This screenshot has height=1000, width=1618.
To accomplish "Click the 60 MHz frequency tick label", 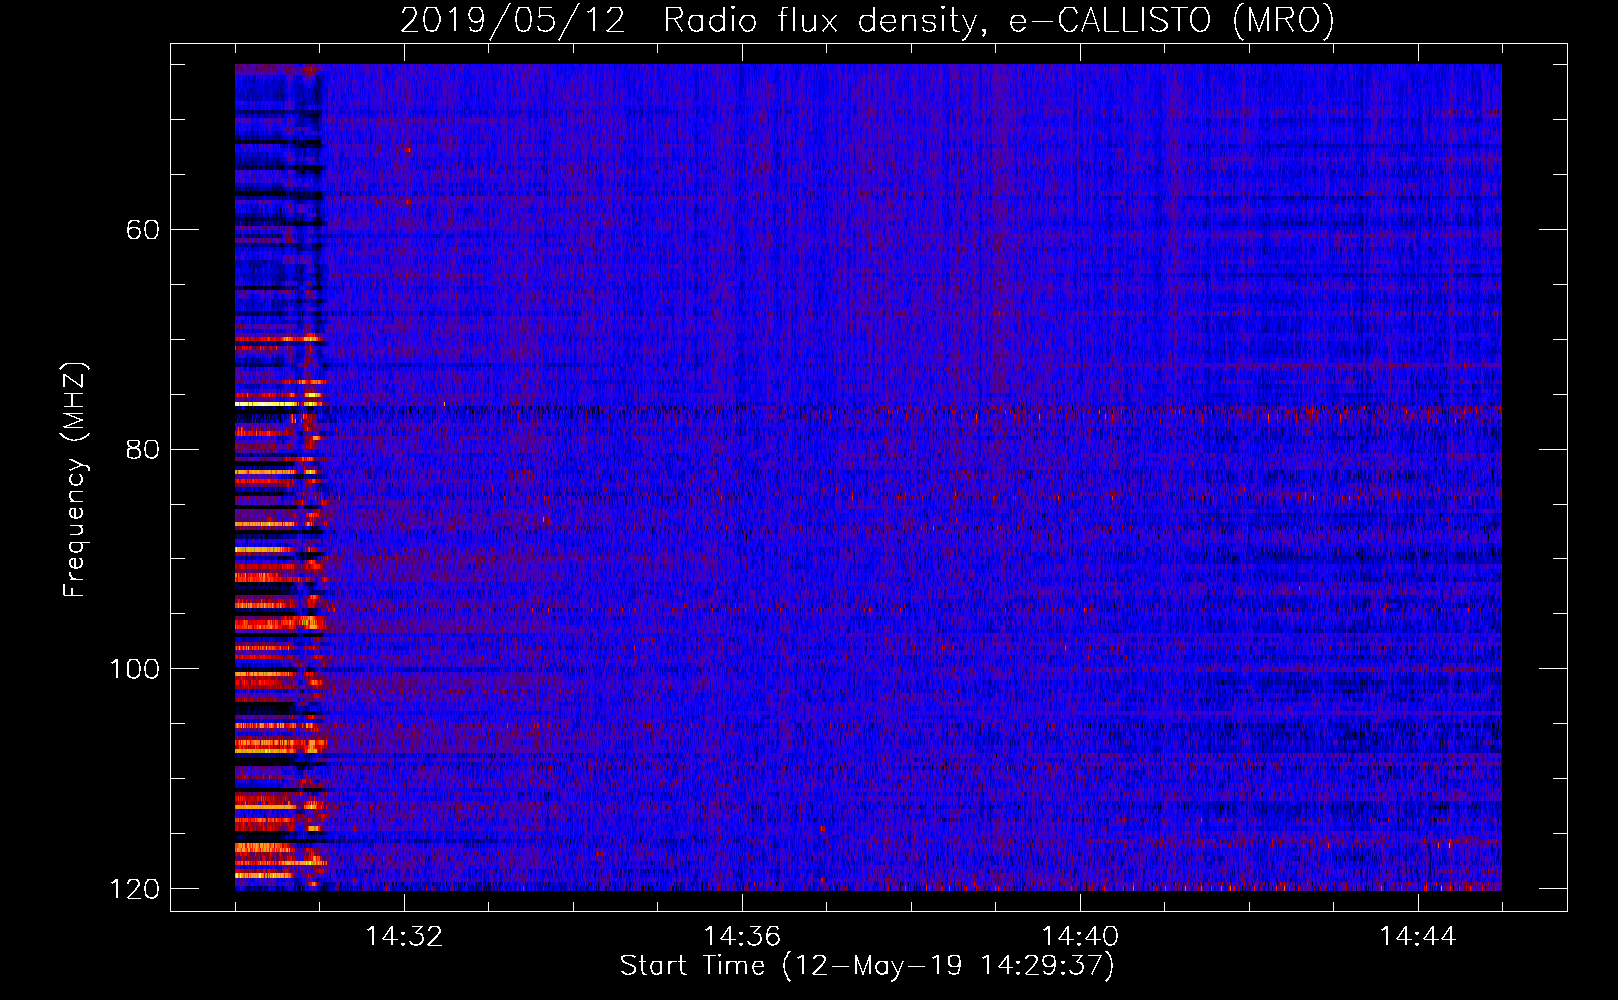I will [x=142, y=230].
